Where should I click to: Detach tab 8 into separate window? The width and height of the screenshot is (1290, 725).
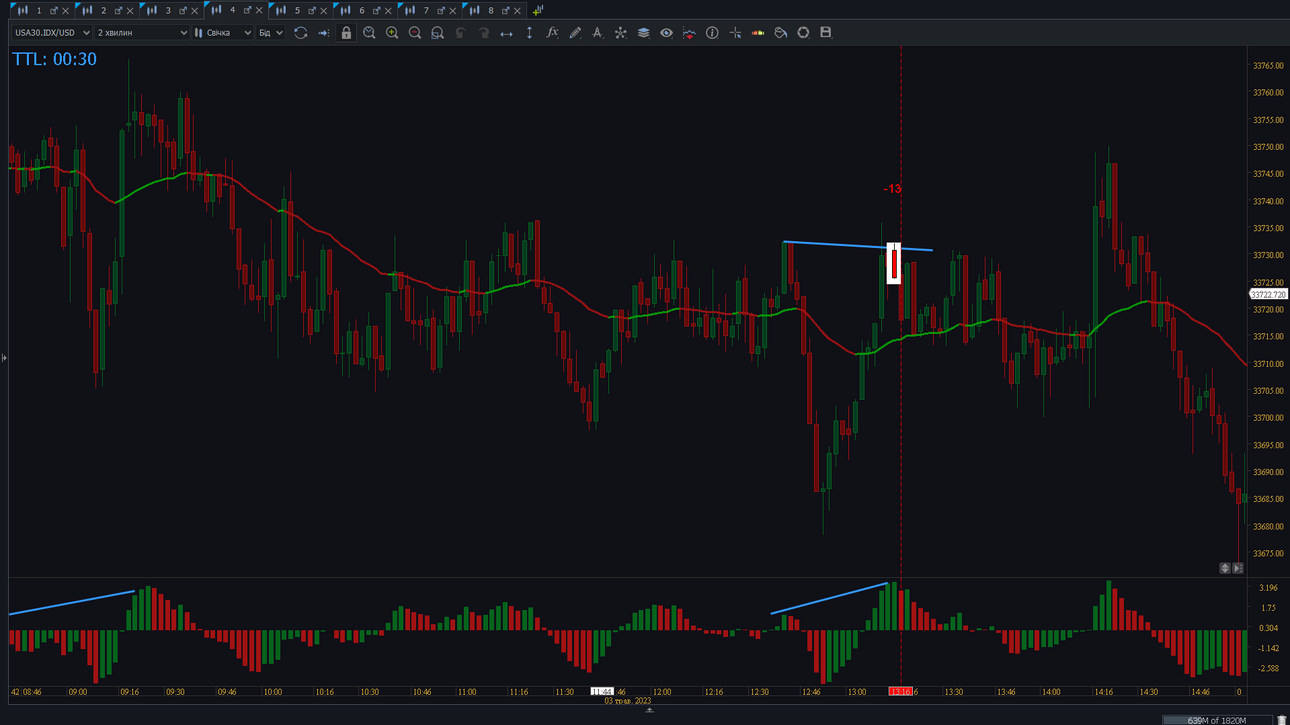point(505,10)
